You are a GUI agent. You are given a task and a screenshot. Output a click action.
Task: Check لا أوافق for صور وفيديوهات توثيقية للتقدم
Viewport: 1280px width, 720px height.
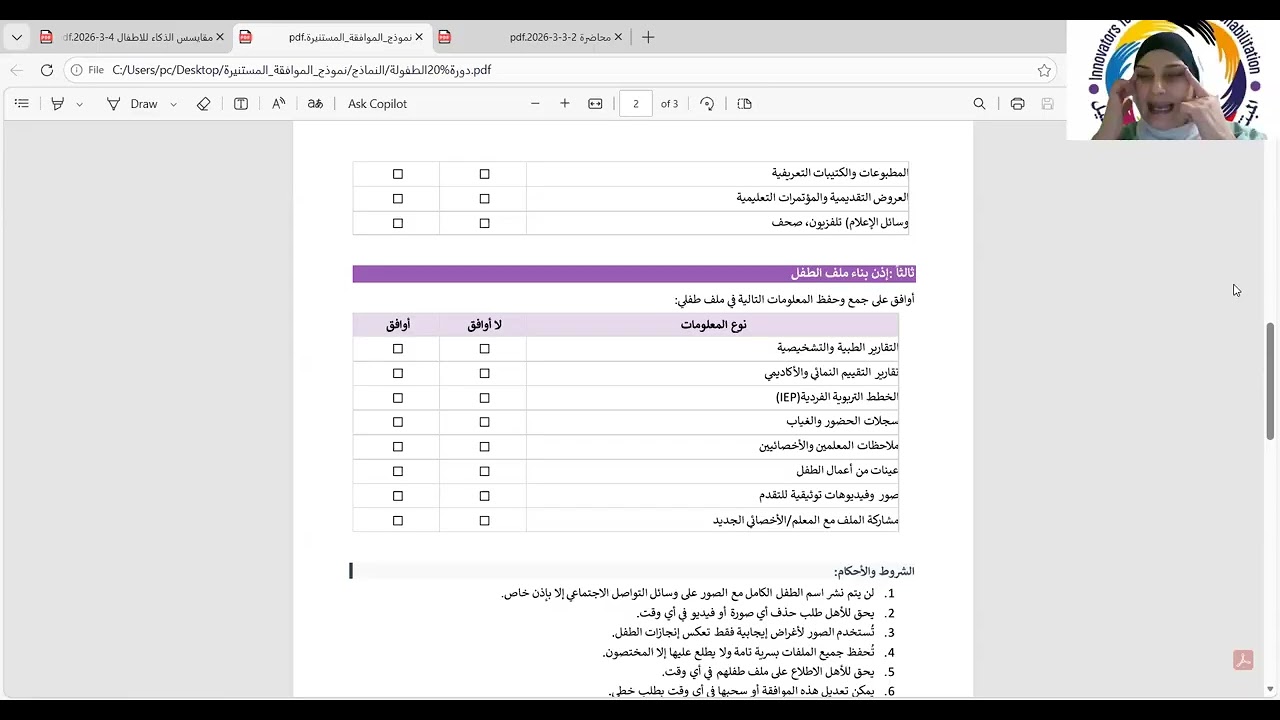(484, 496)
